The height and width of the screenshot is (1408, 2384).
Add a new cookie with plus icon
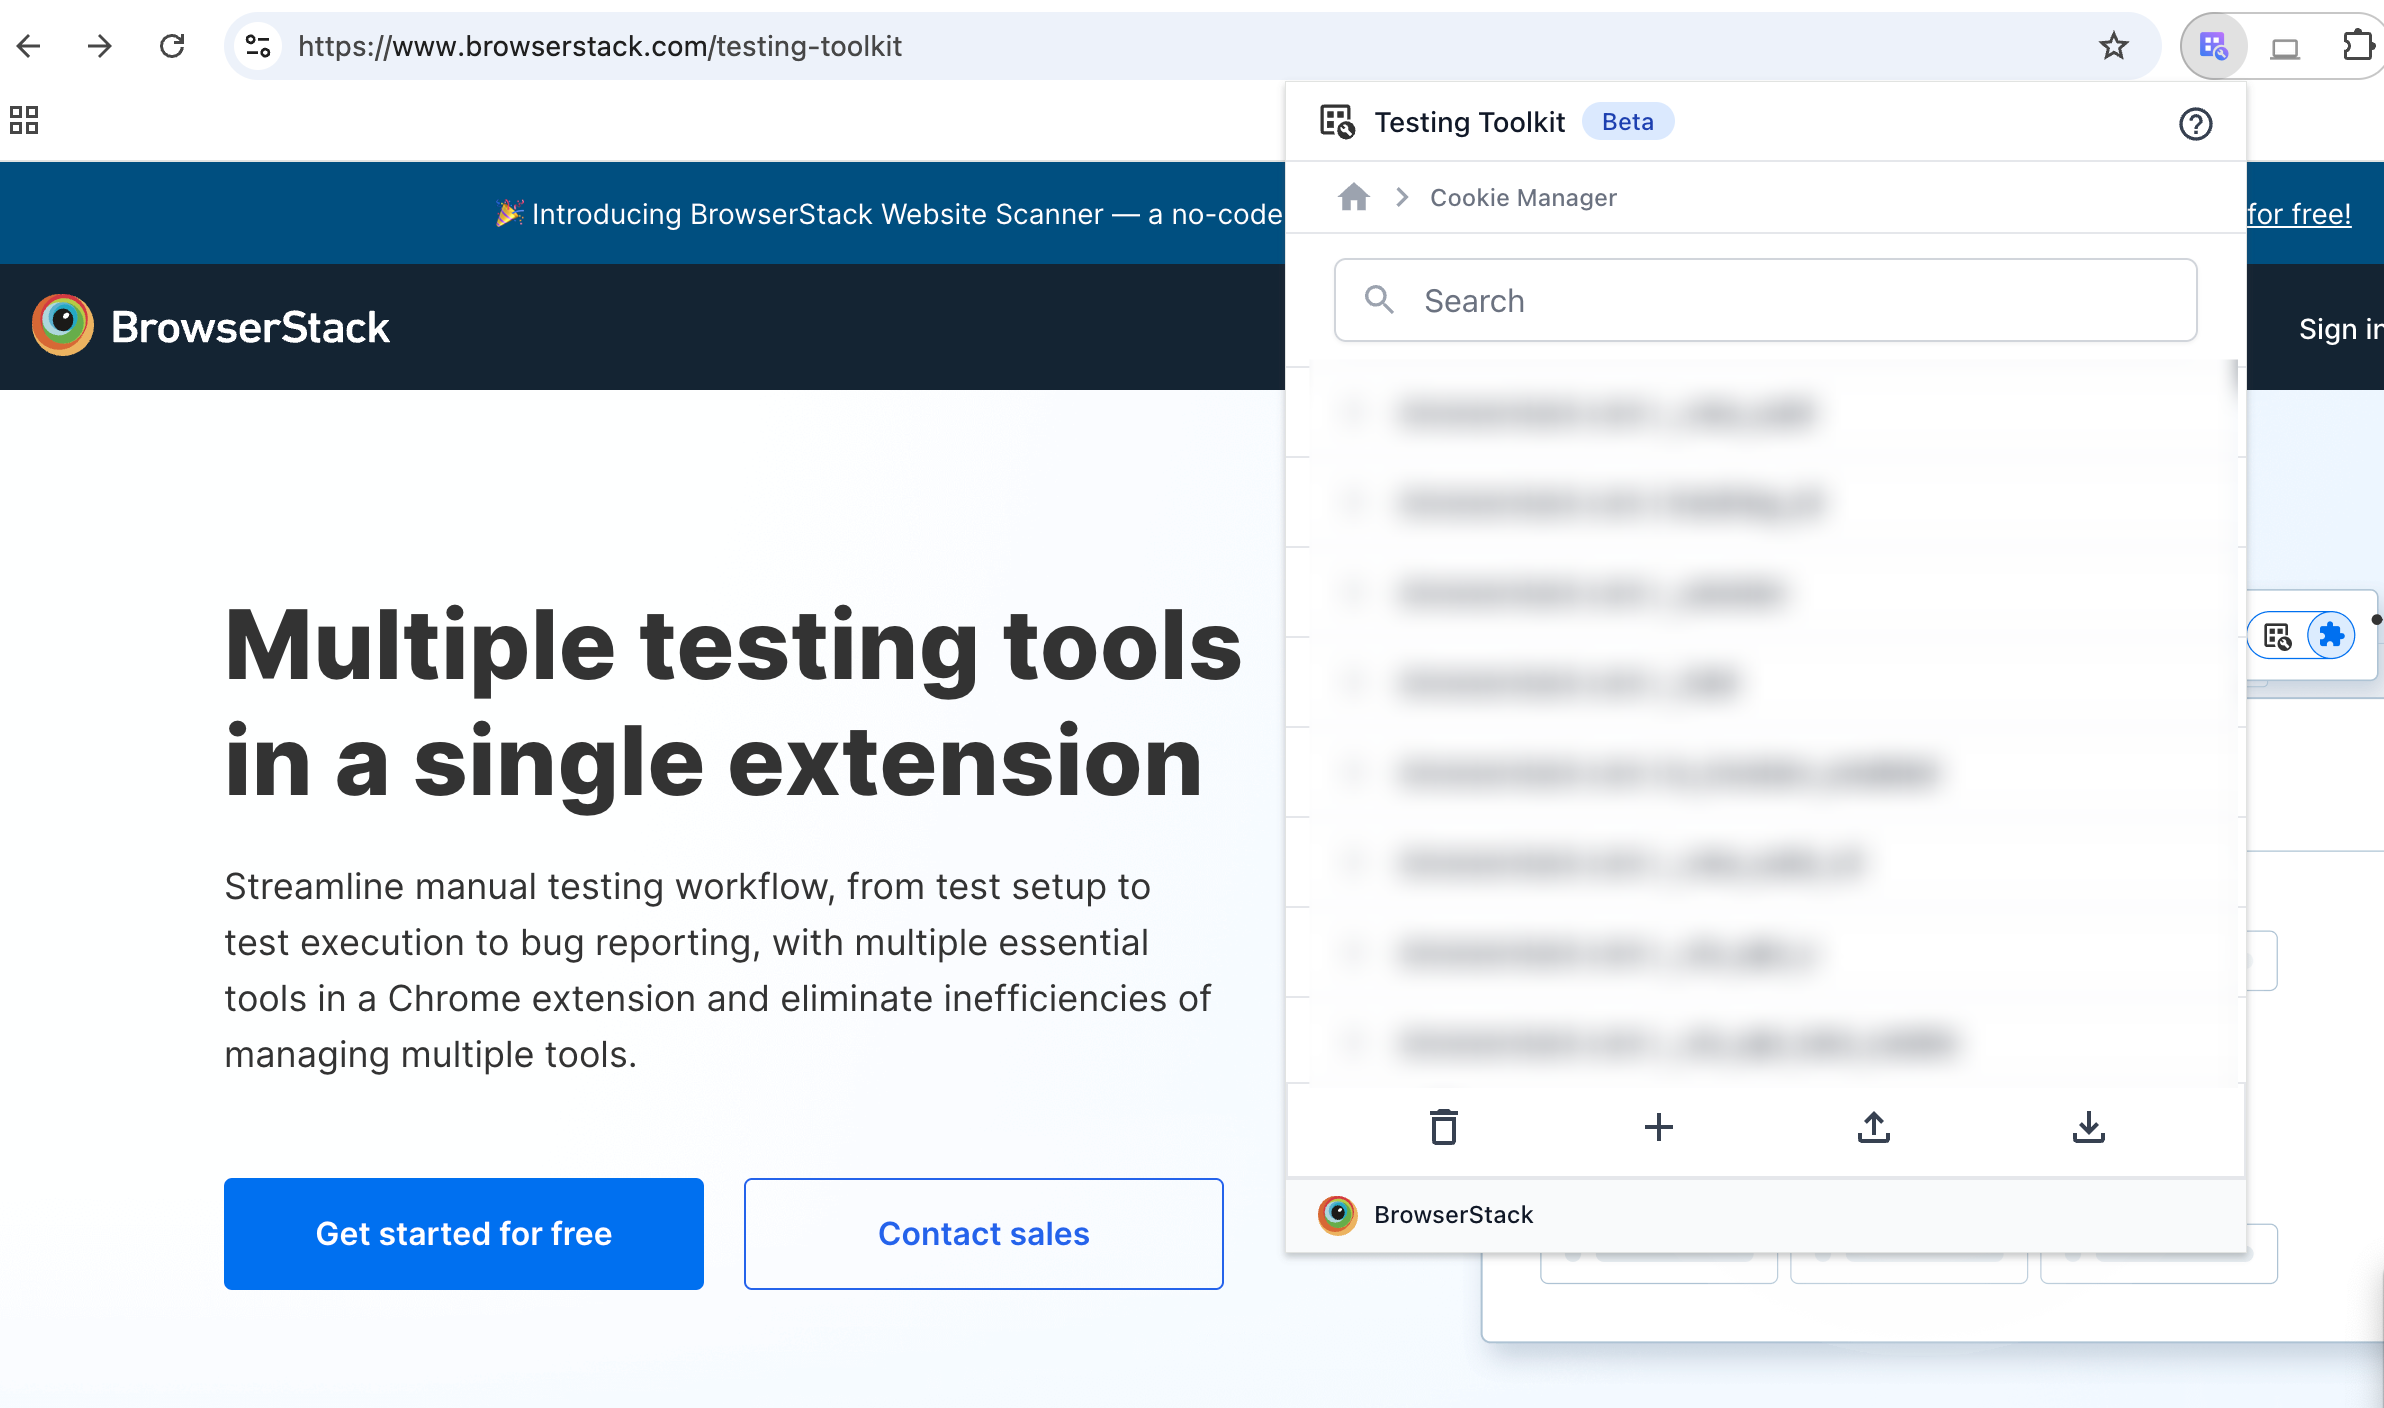(x=1659, y=1127)
